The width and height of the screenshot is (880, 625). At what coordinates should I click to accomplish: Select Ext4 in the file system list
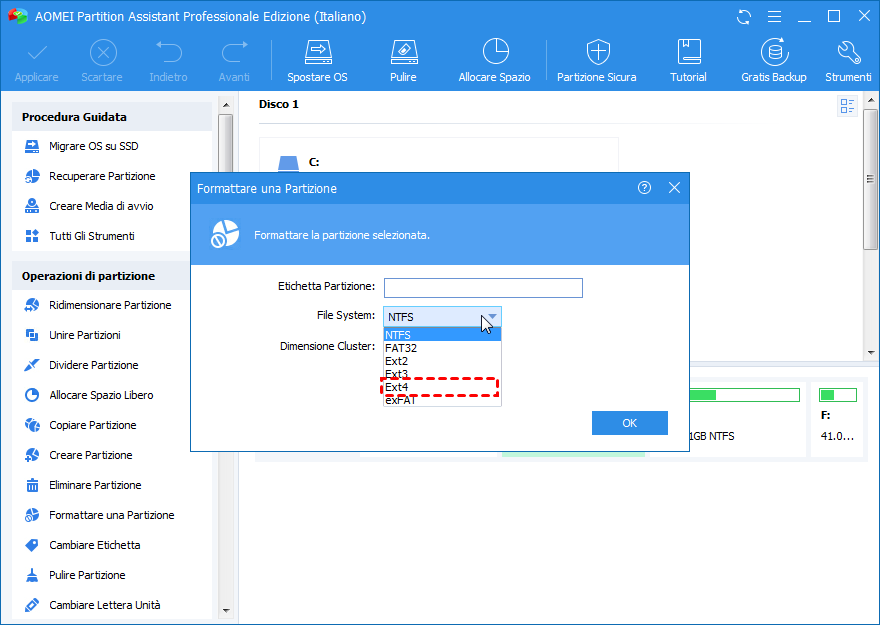tap(442, 387)
